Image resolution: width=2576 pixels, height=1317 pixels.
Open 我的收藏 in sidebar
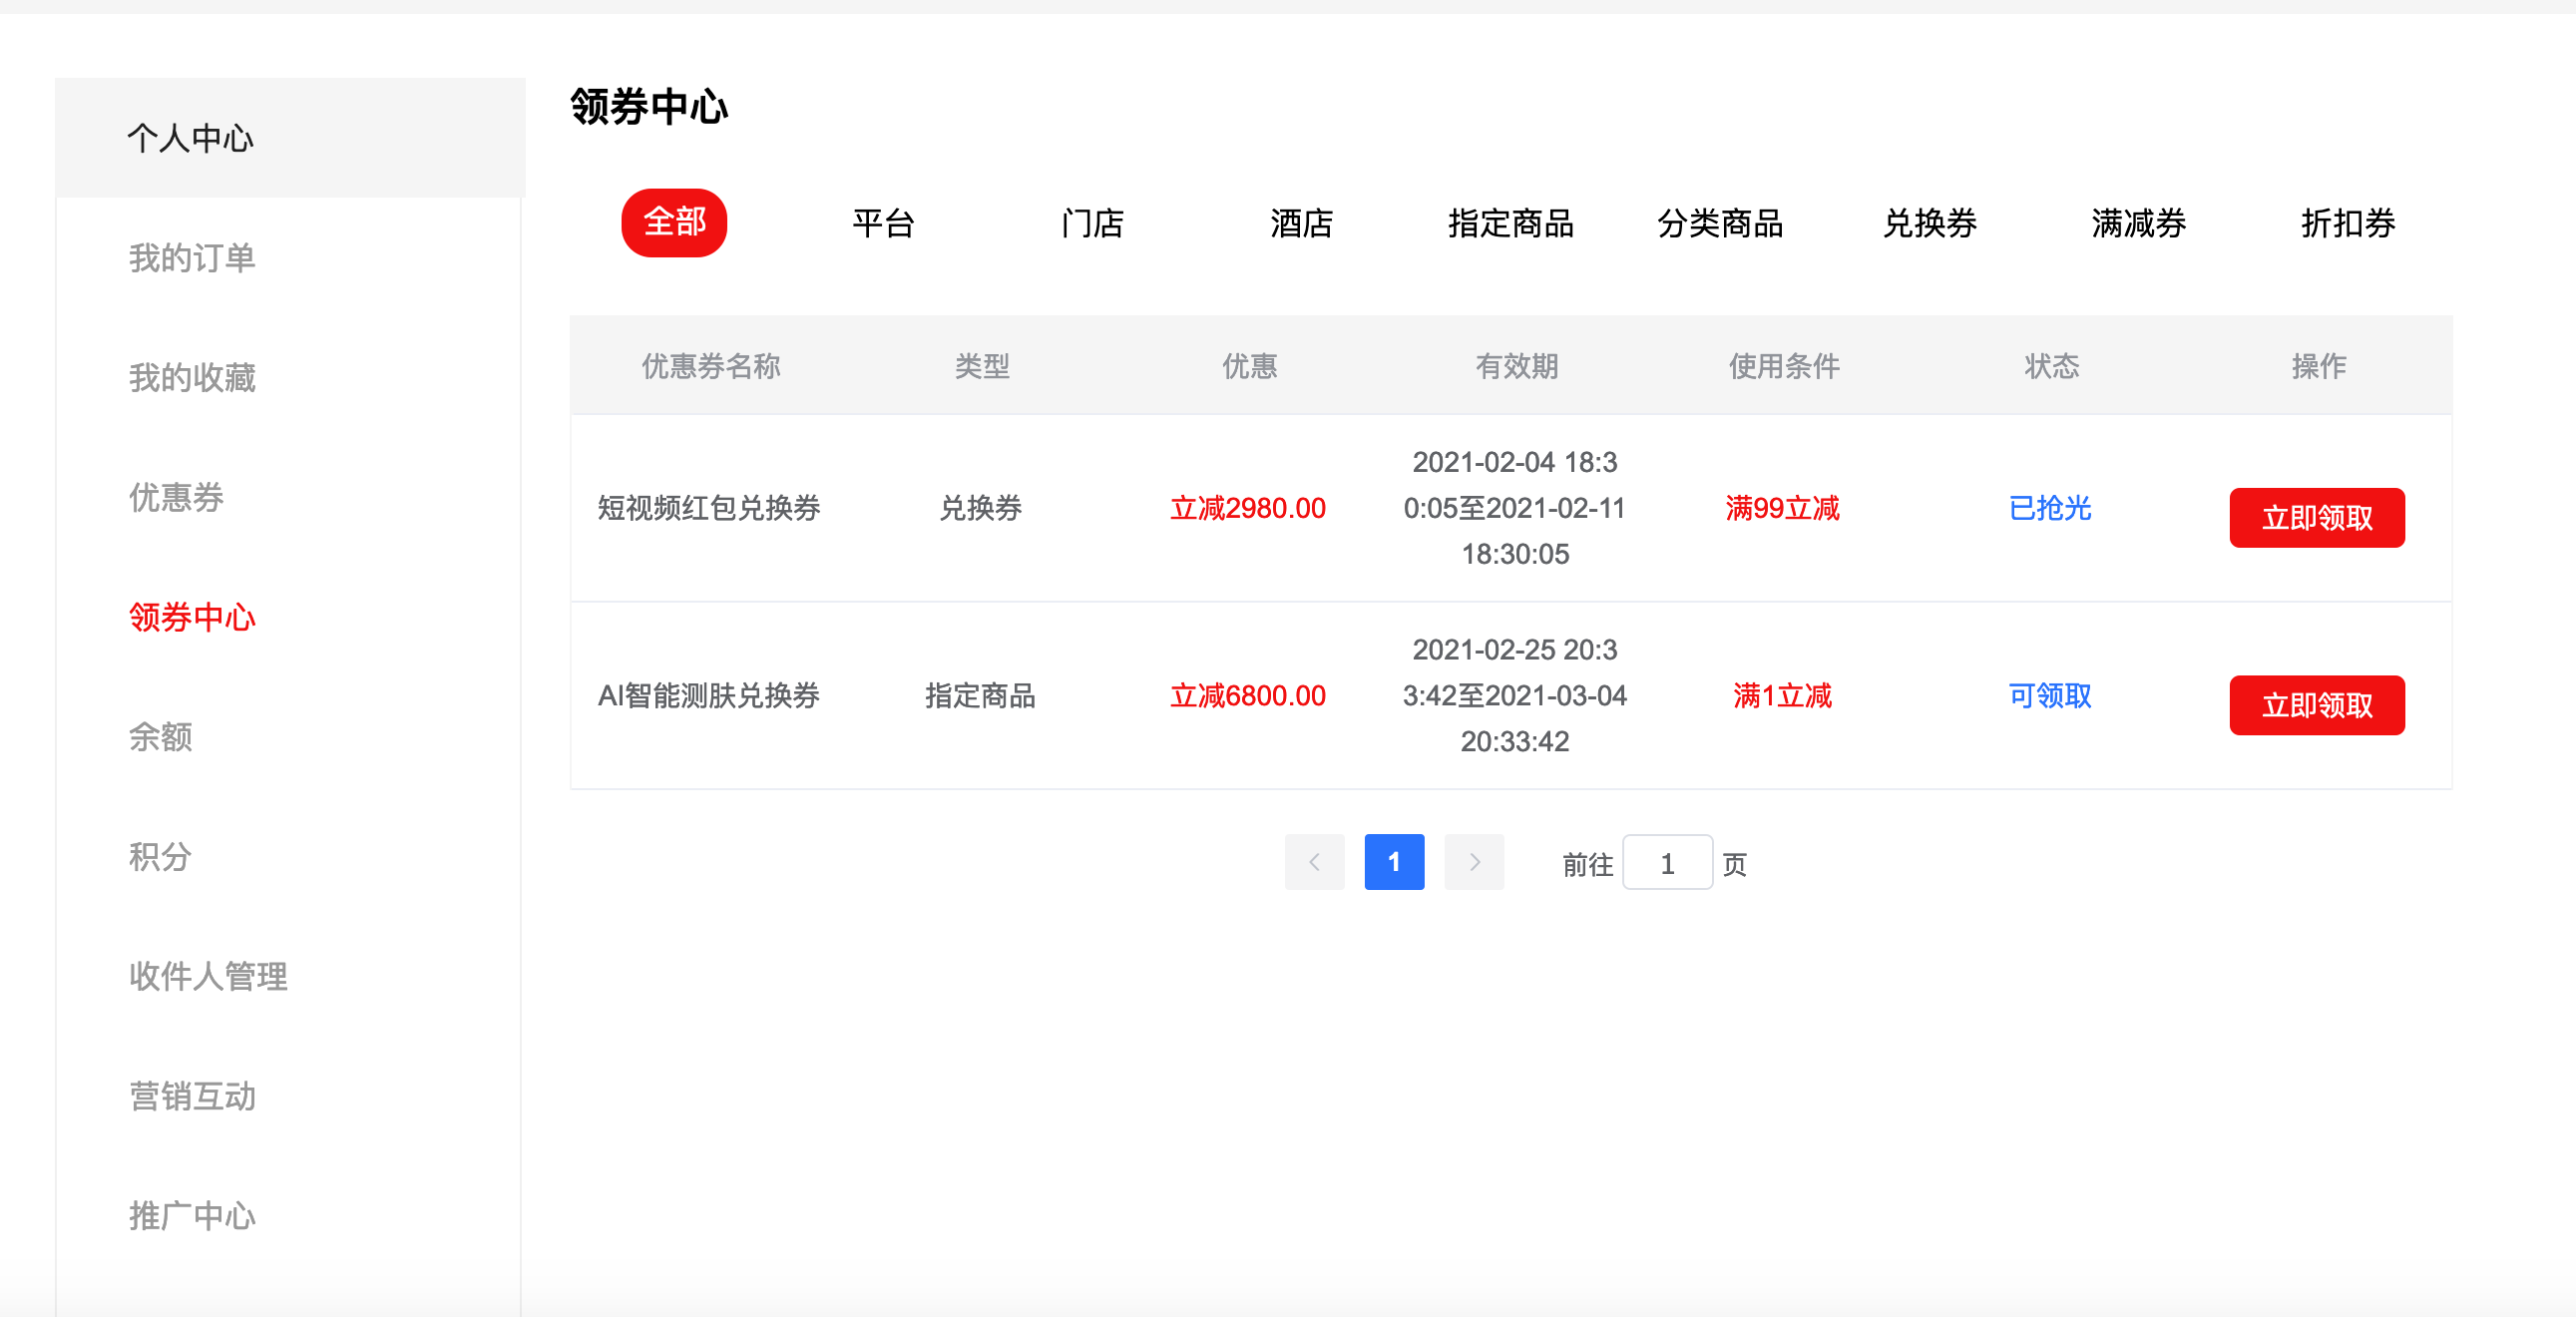coord(192,378)
